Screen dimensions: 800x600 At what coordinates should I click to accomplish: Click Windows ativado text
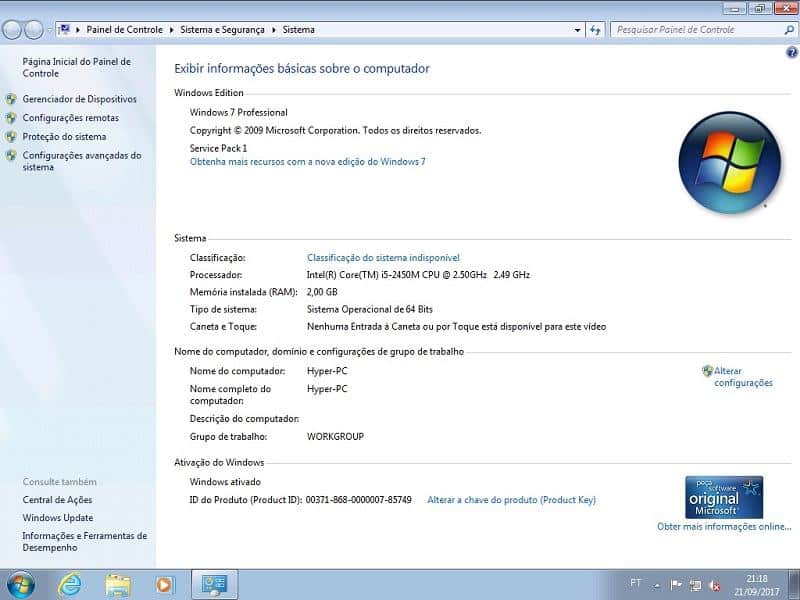click(225, 482)
